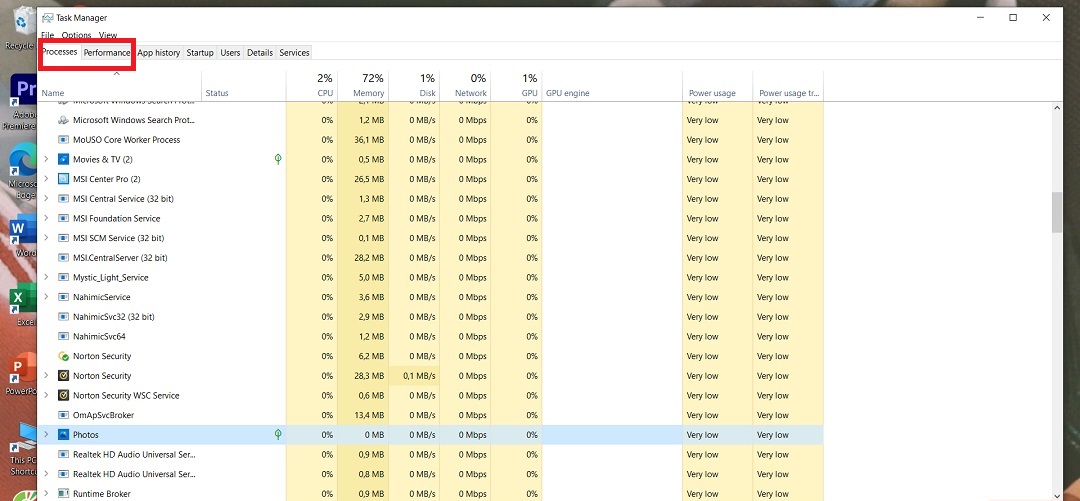Click the NahimicSvc64 process icon
Viewport: 1080px width, 501px height.
tap(63, 336)
